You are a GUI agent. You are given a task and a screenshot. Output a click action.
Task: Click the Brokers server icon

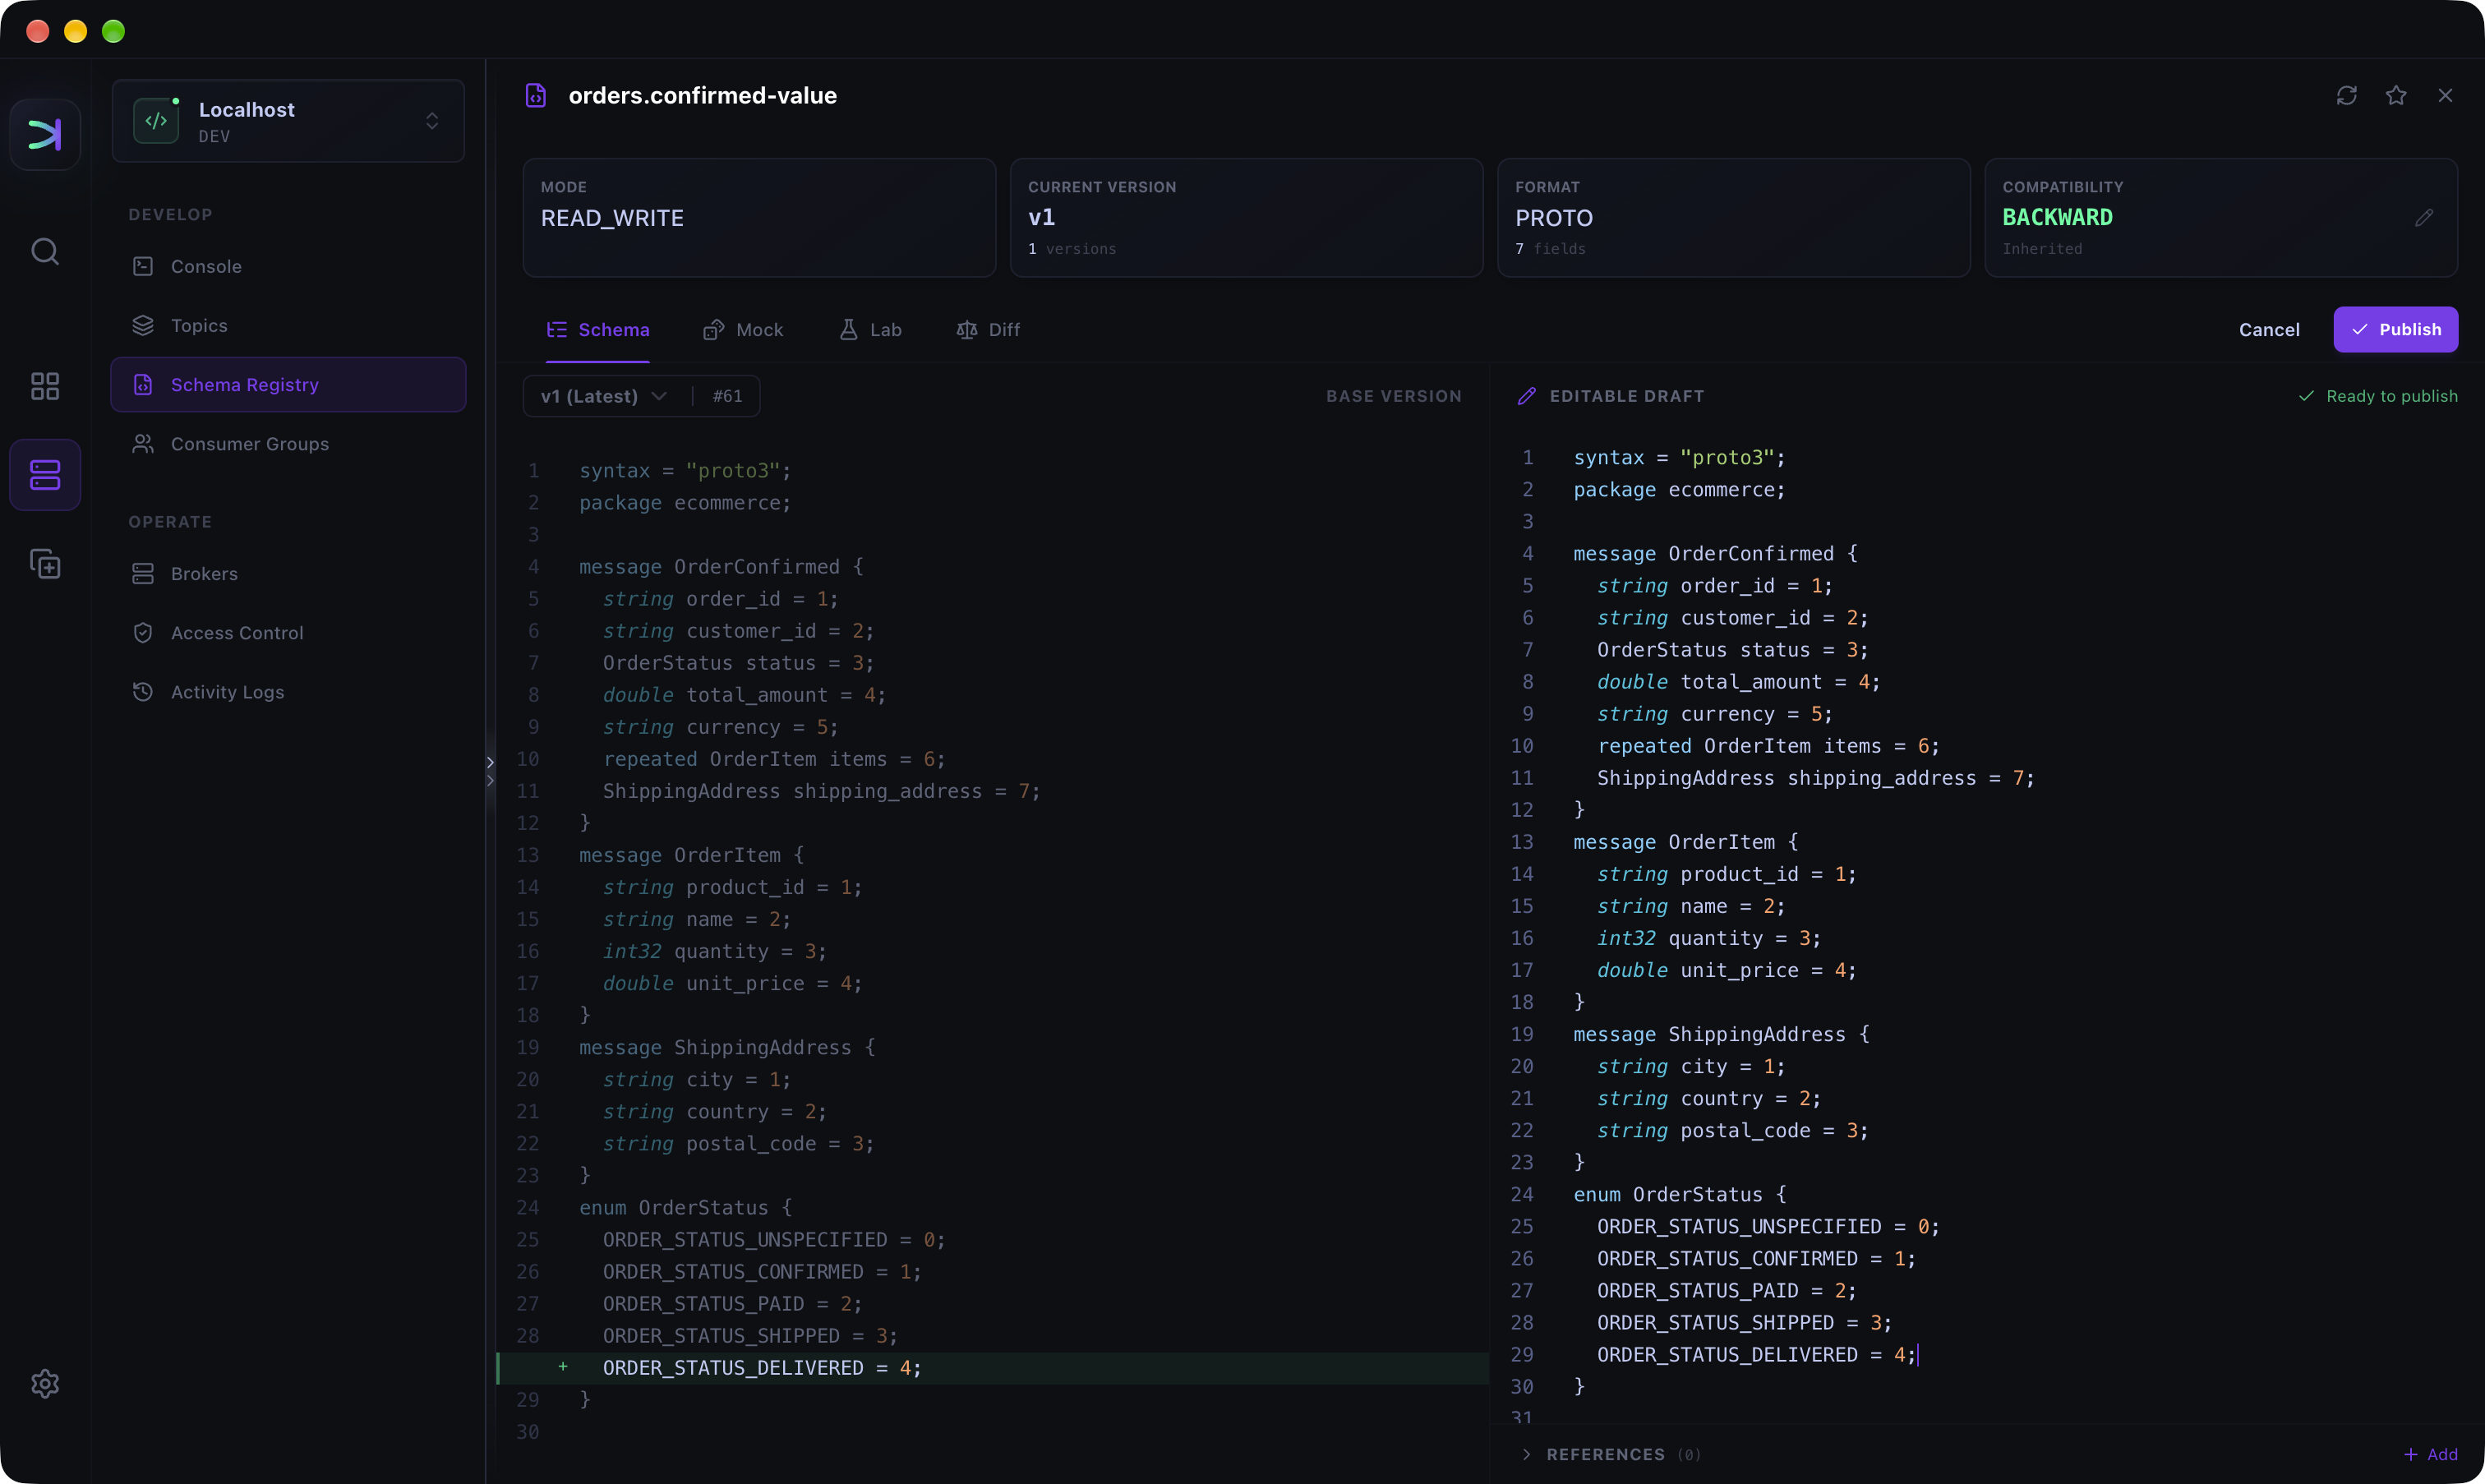143,573
